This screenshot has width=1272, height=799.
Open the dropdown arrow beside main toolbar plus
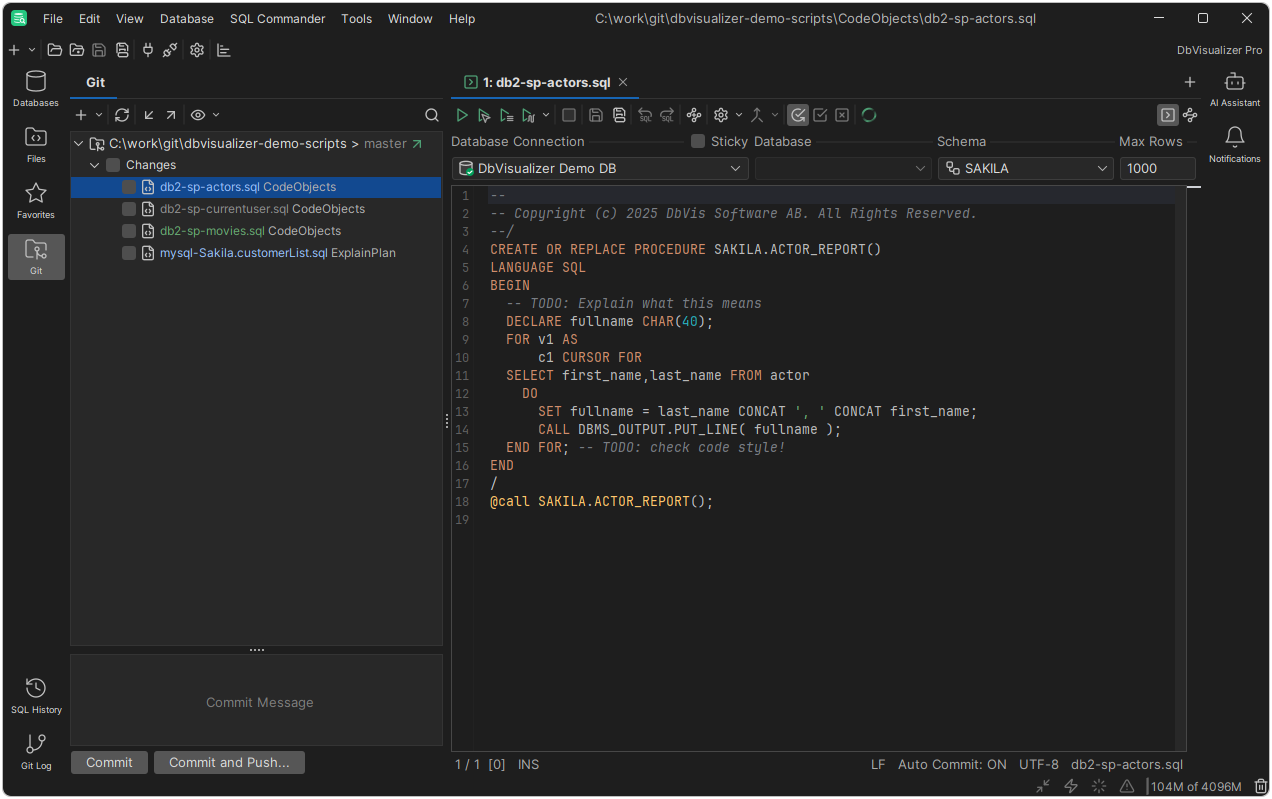pyautogui.click(x=32, y=50)
